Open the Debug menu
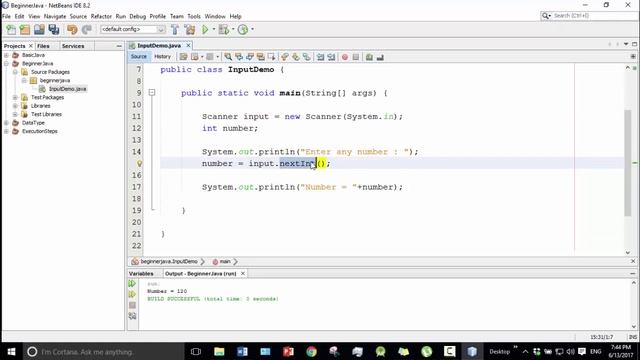Image resolution: width=640 pixels, height=360 pixels. click(138, 16)
